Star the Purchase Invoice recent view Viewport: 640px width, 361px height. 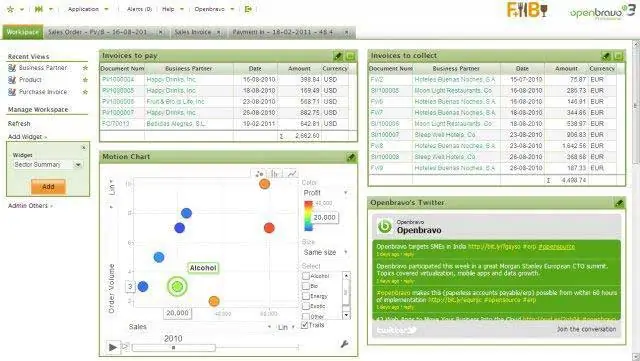(x=85, y=92)
